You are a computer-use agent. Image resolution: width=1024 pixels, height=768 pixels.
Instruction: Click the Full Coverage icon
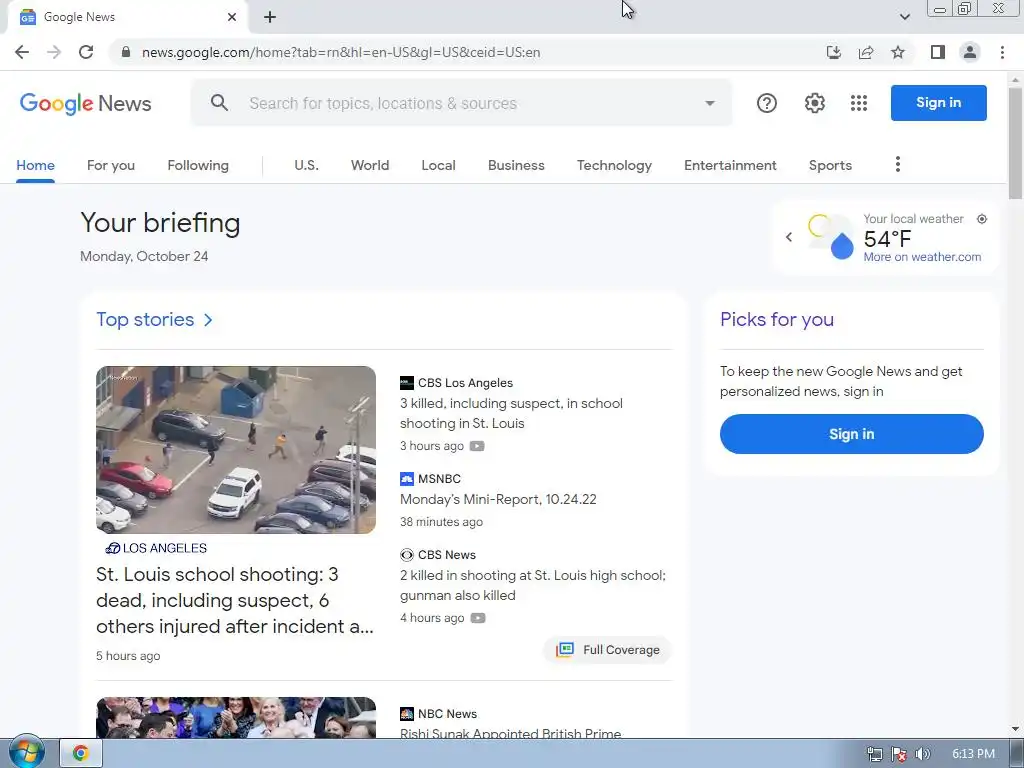pos(565,650)
